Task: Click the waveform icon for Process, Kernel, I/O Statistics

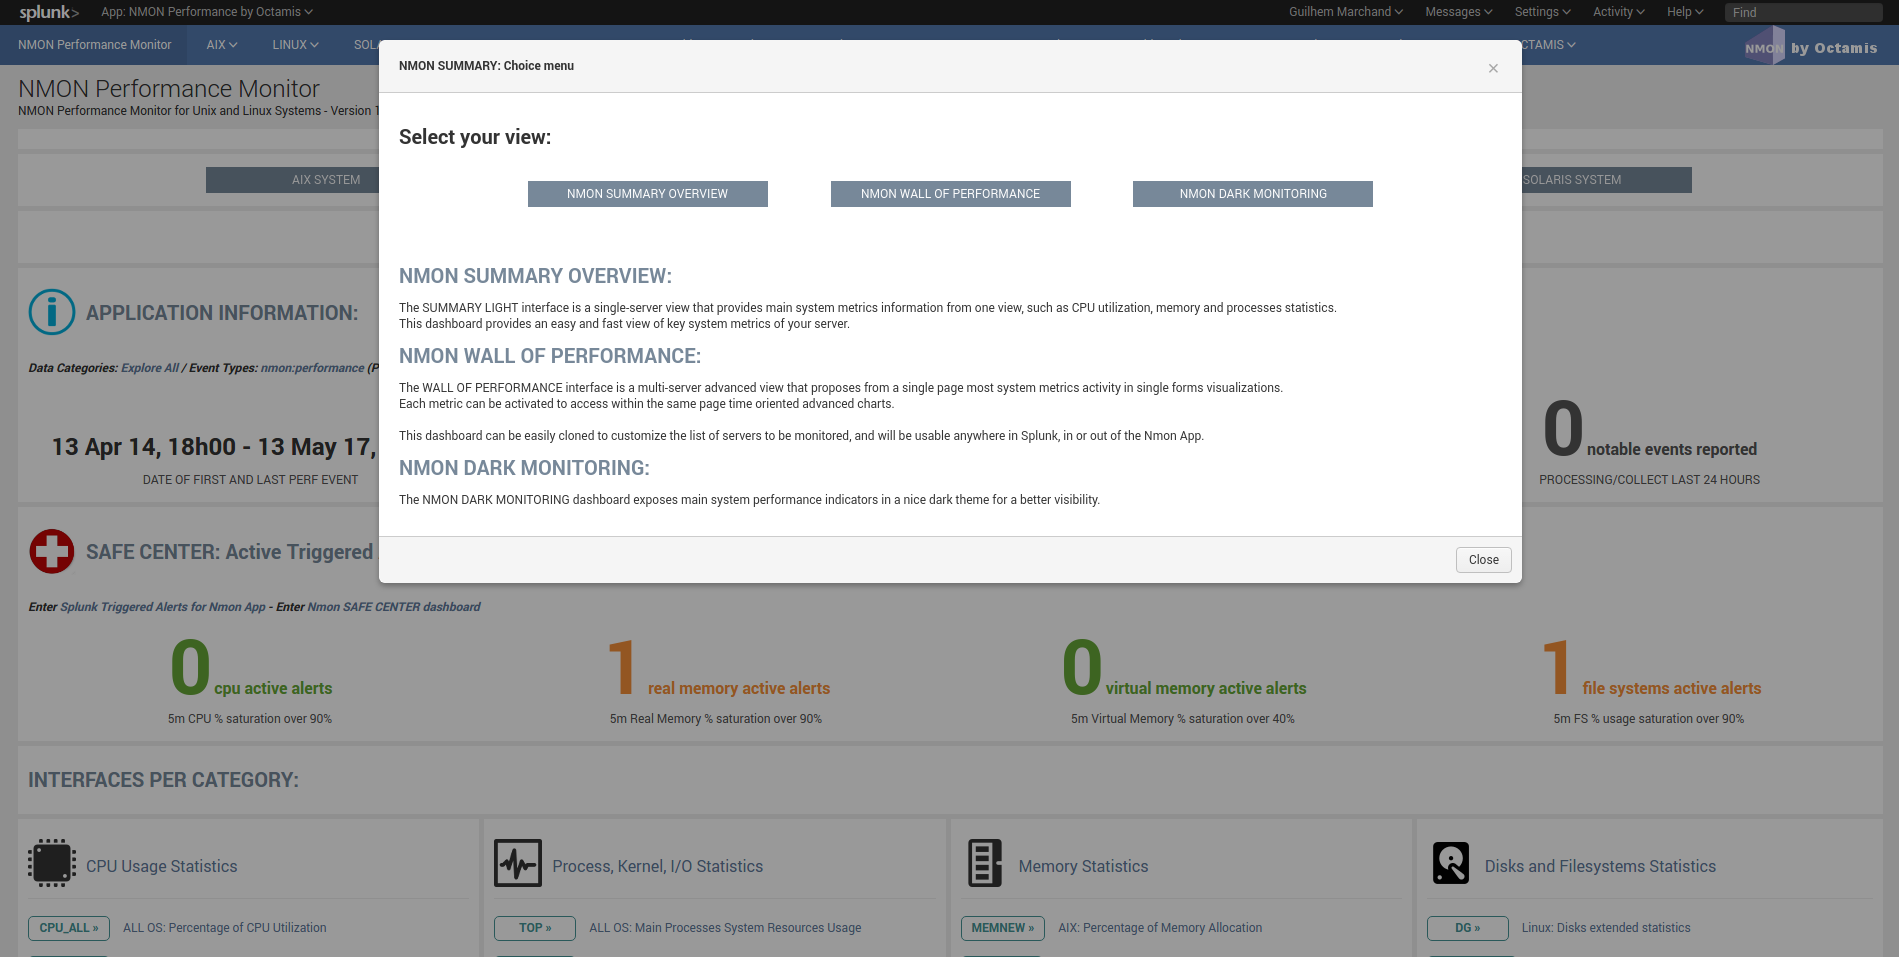Action: pos(518,862)
